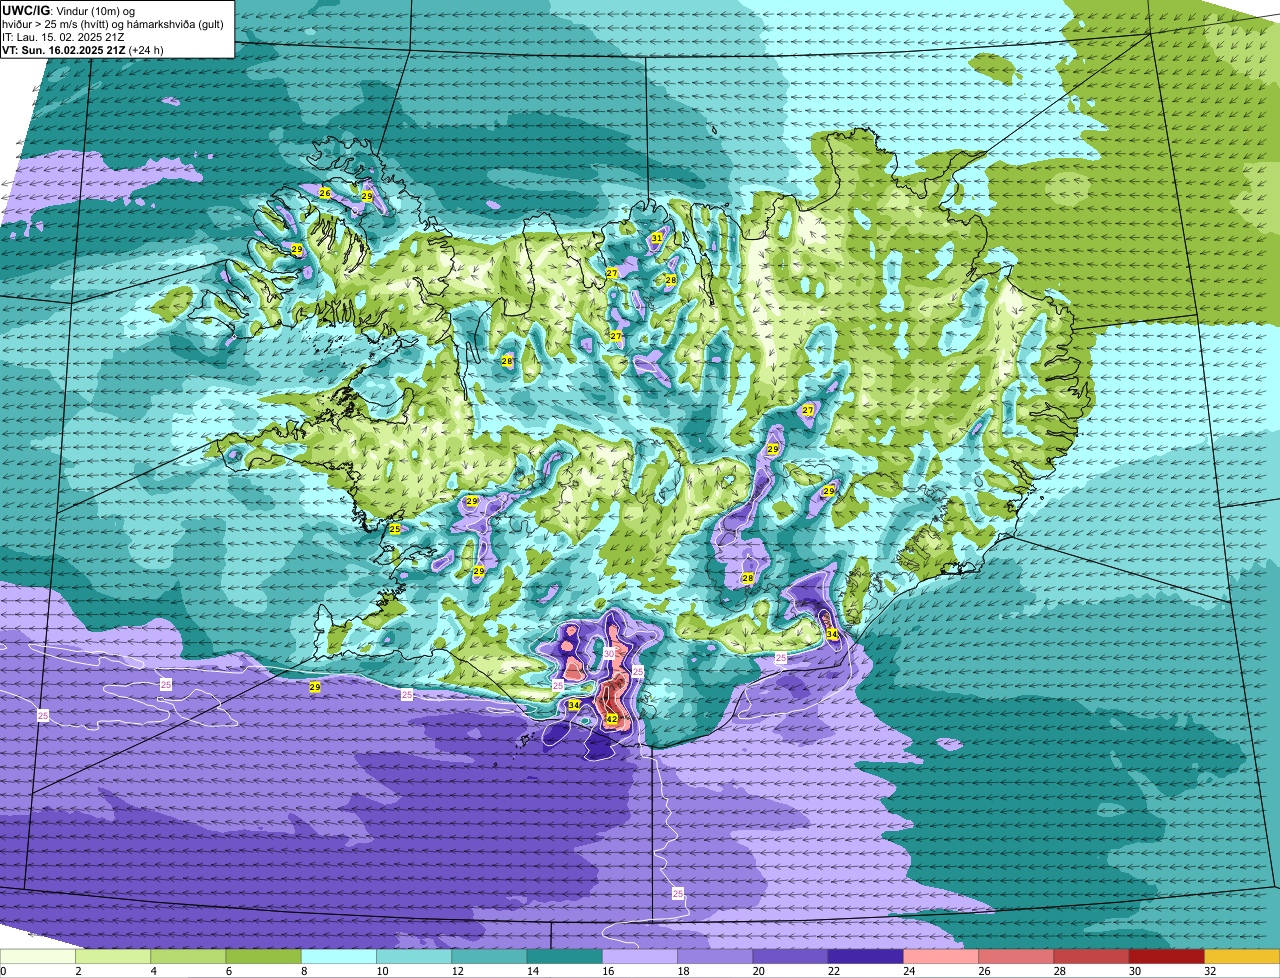Image resolution: width=1280 pixels, height=978 pixels.
Task: Click the yellow 42 gust marker
Action: click(612, 719)
